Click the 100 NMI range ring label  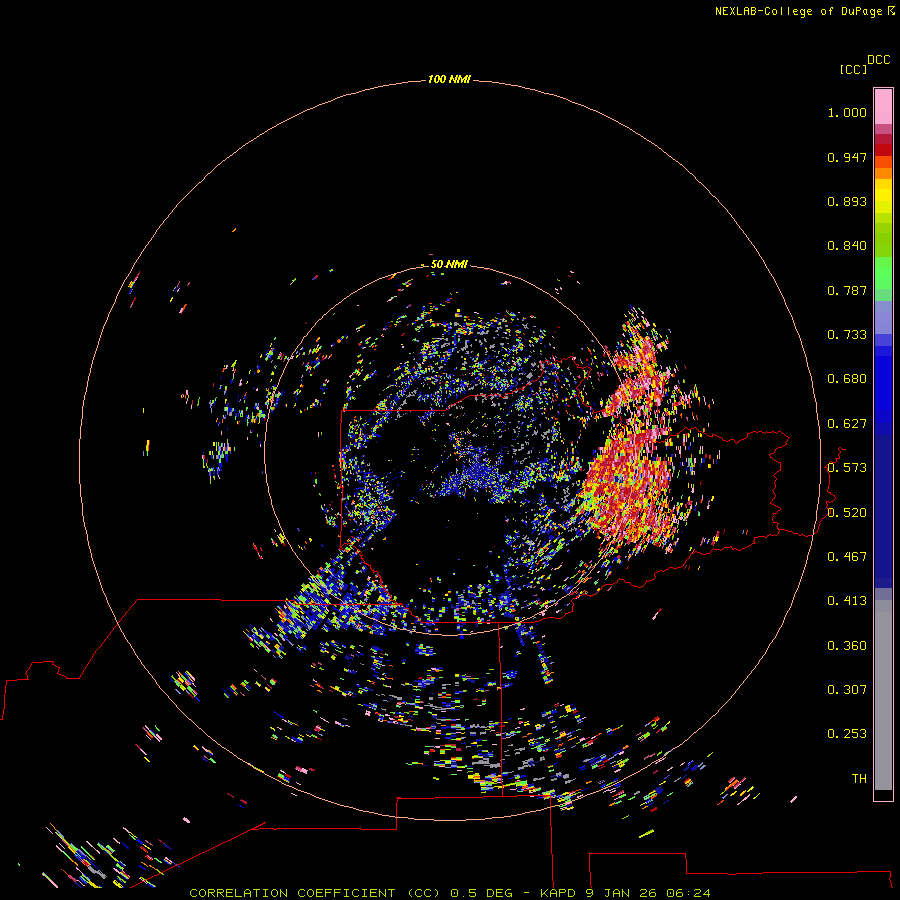(x=449, y=79)
